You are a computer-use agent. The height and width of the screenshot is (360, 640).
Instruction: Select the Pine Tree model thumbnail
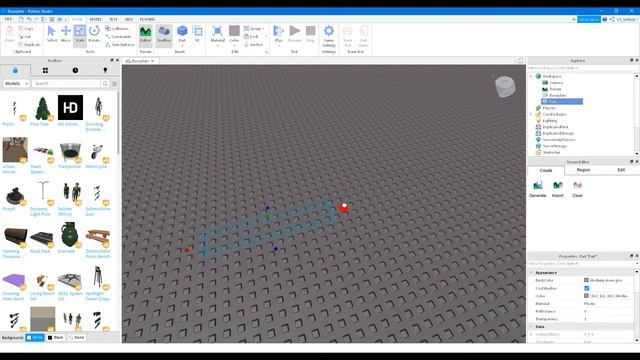(42, 108)
